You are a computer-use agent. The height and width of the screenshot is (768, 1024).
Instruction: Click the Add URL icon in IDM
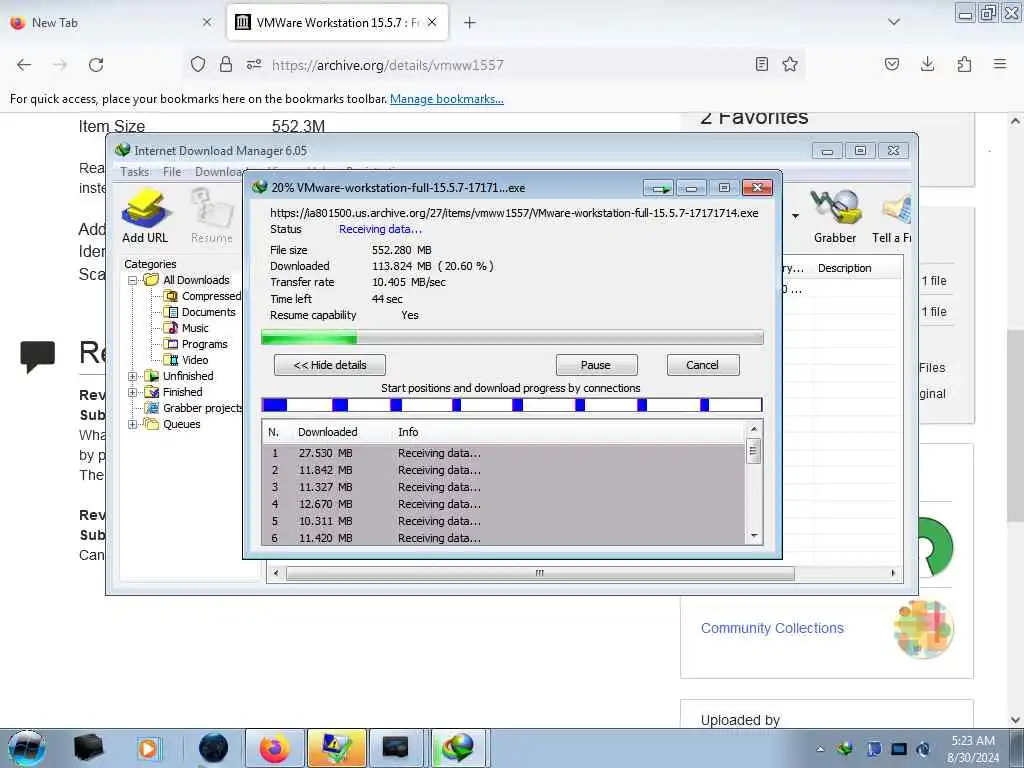[x=145, y=216]
